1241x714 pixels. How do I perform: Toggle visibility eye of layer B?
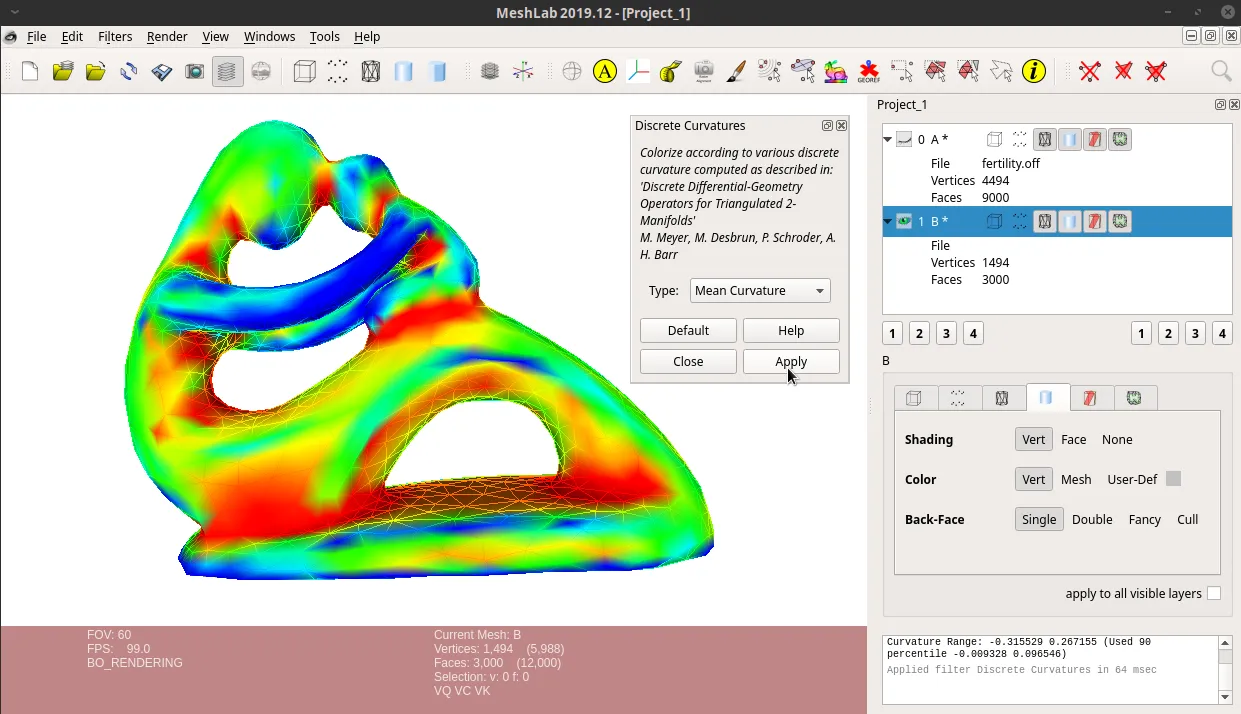pyautogui.click(x=904, y=221)
